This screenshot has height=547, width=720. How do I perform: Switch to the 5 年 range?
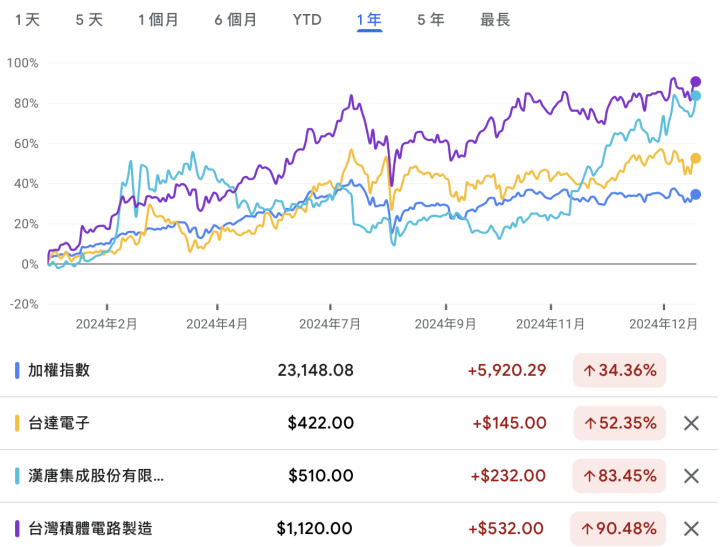coord(430,20)
